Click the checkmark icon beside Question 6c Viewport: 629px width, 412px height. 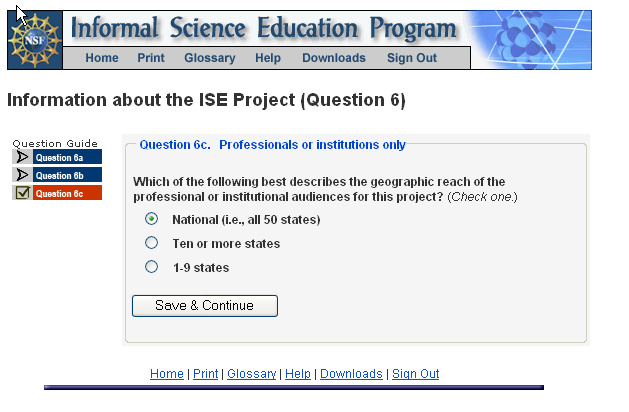pyautogui.click(x=22, y=193)
